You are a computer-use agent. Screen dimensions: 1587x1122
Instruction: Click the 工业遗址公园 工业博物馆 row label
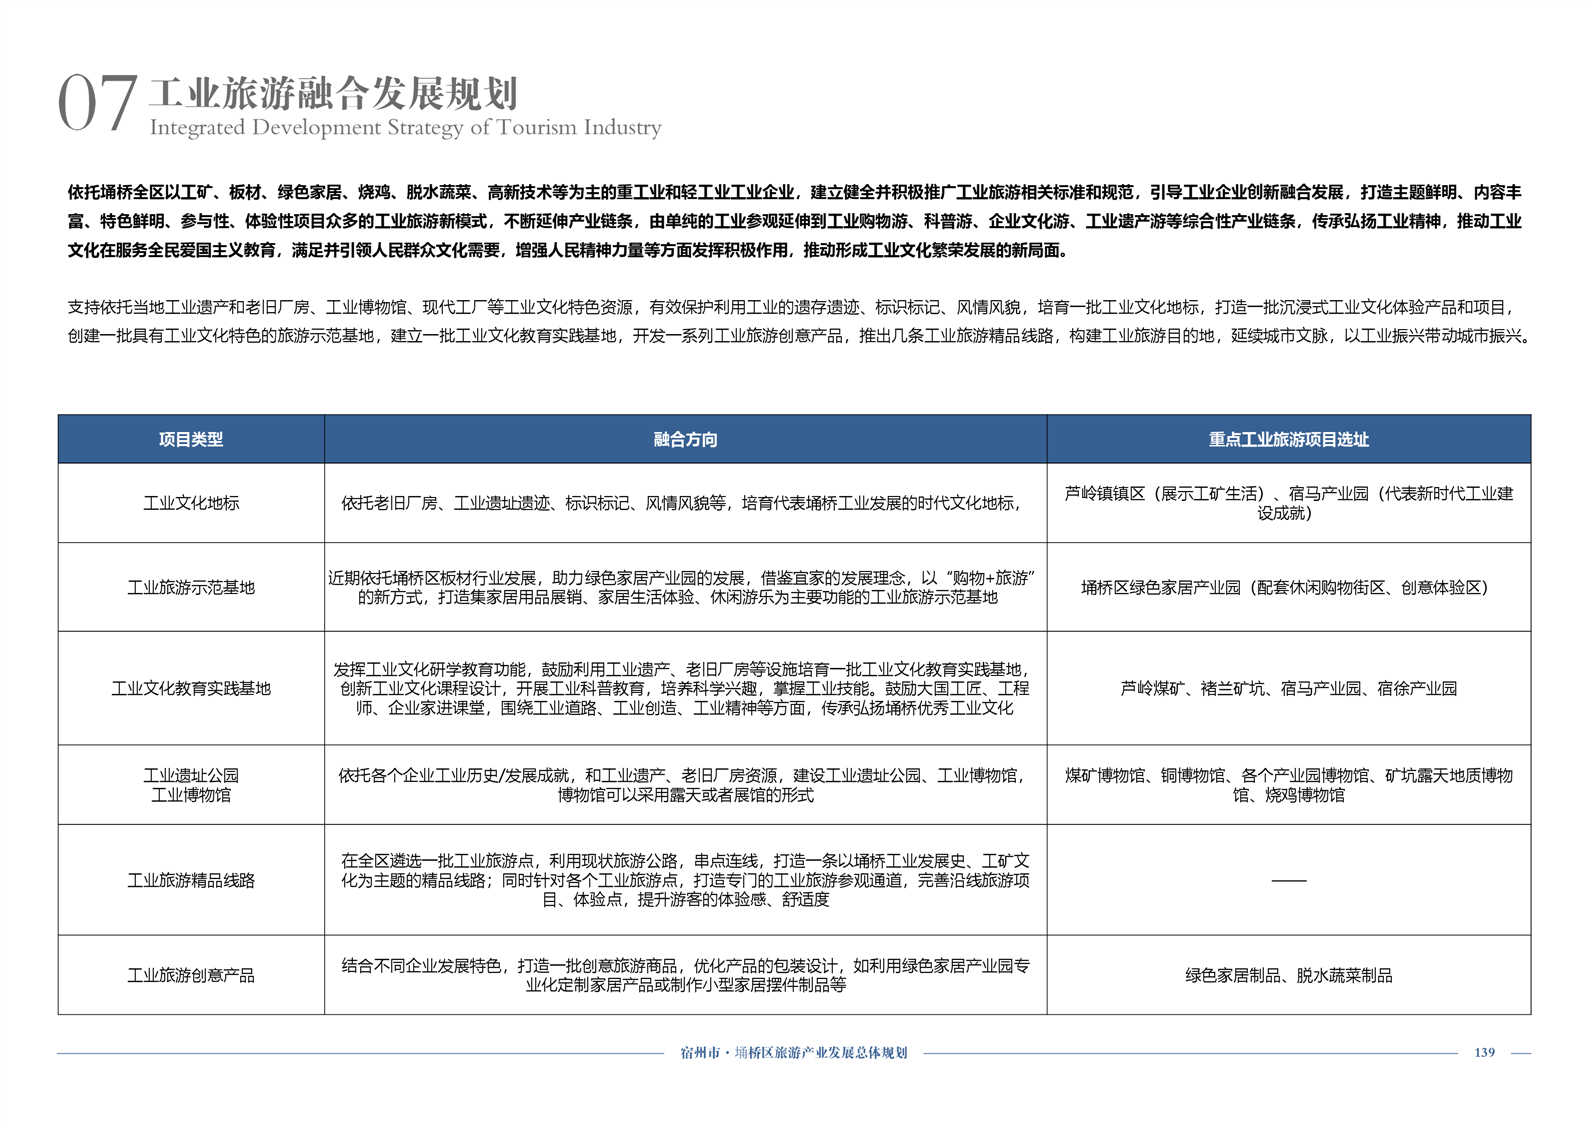coord(191,785)
